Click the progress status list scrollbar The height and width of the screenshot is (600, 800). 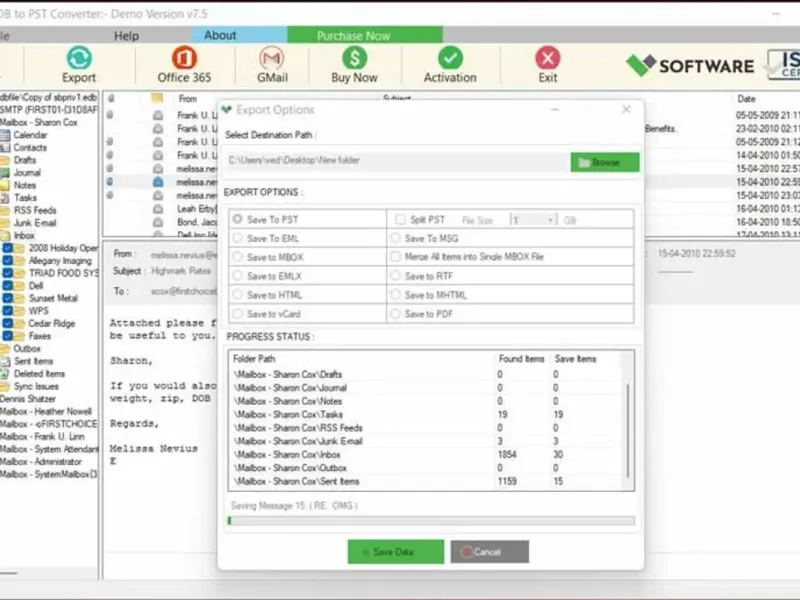(x=628, y=431)
